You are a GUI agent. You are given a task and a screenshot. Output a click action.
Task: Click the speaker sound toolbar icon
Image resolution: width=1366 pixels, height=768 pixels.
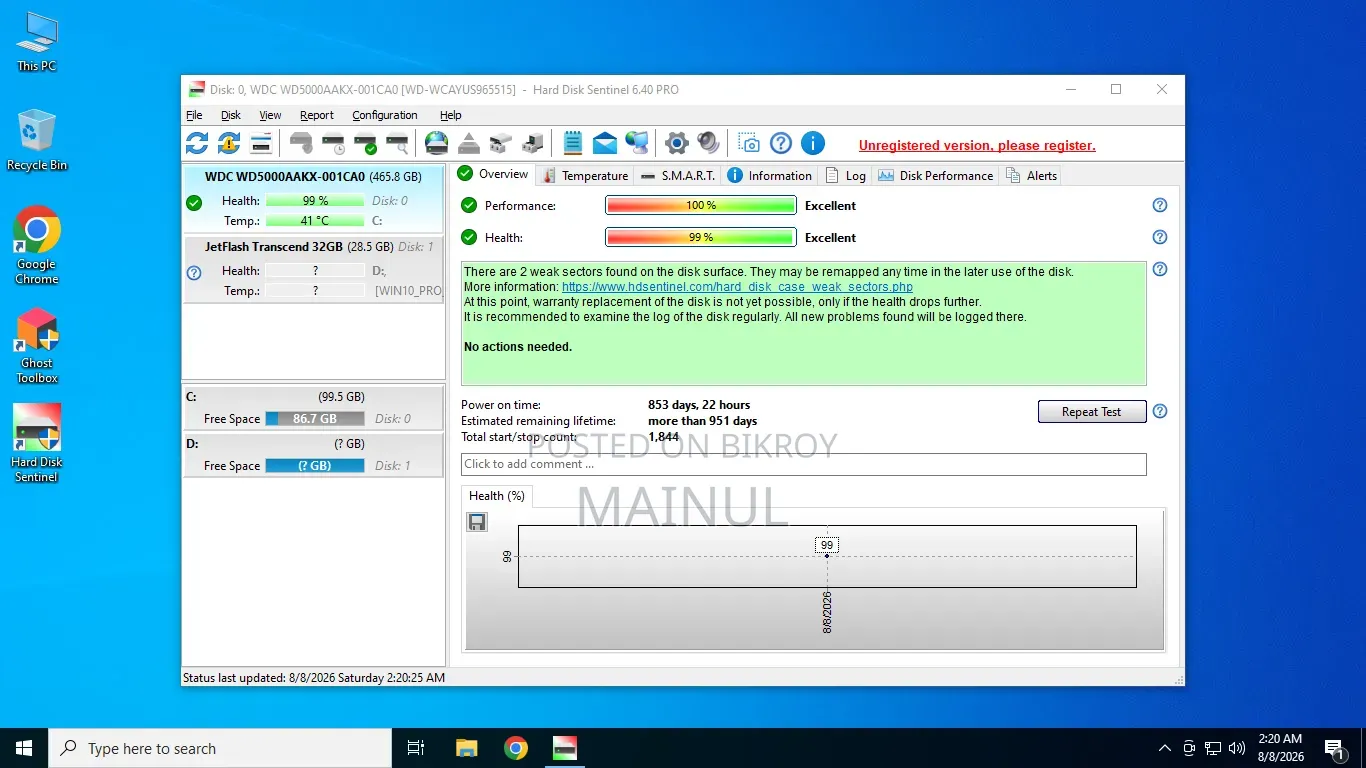pyautogui.click(x=708, y=143)
